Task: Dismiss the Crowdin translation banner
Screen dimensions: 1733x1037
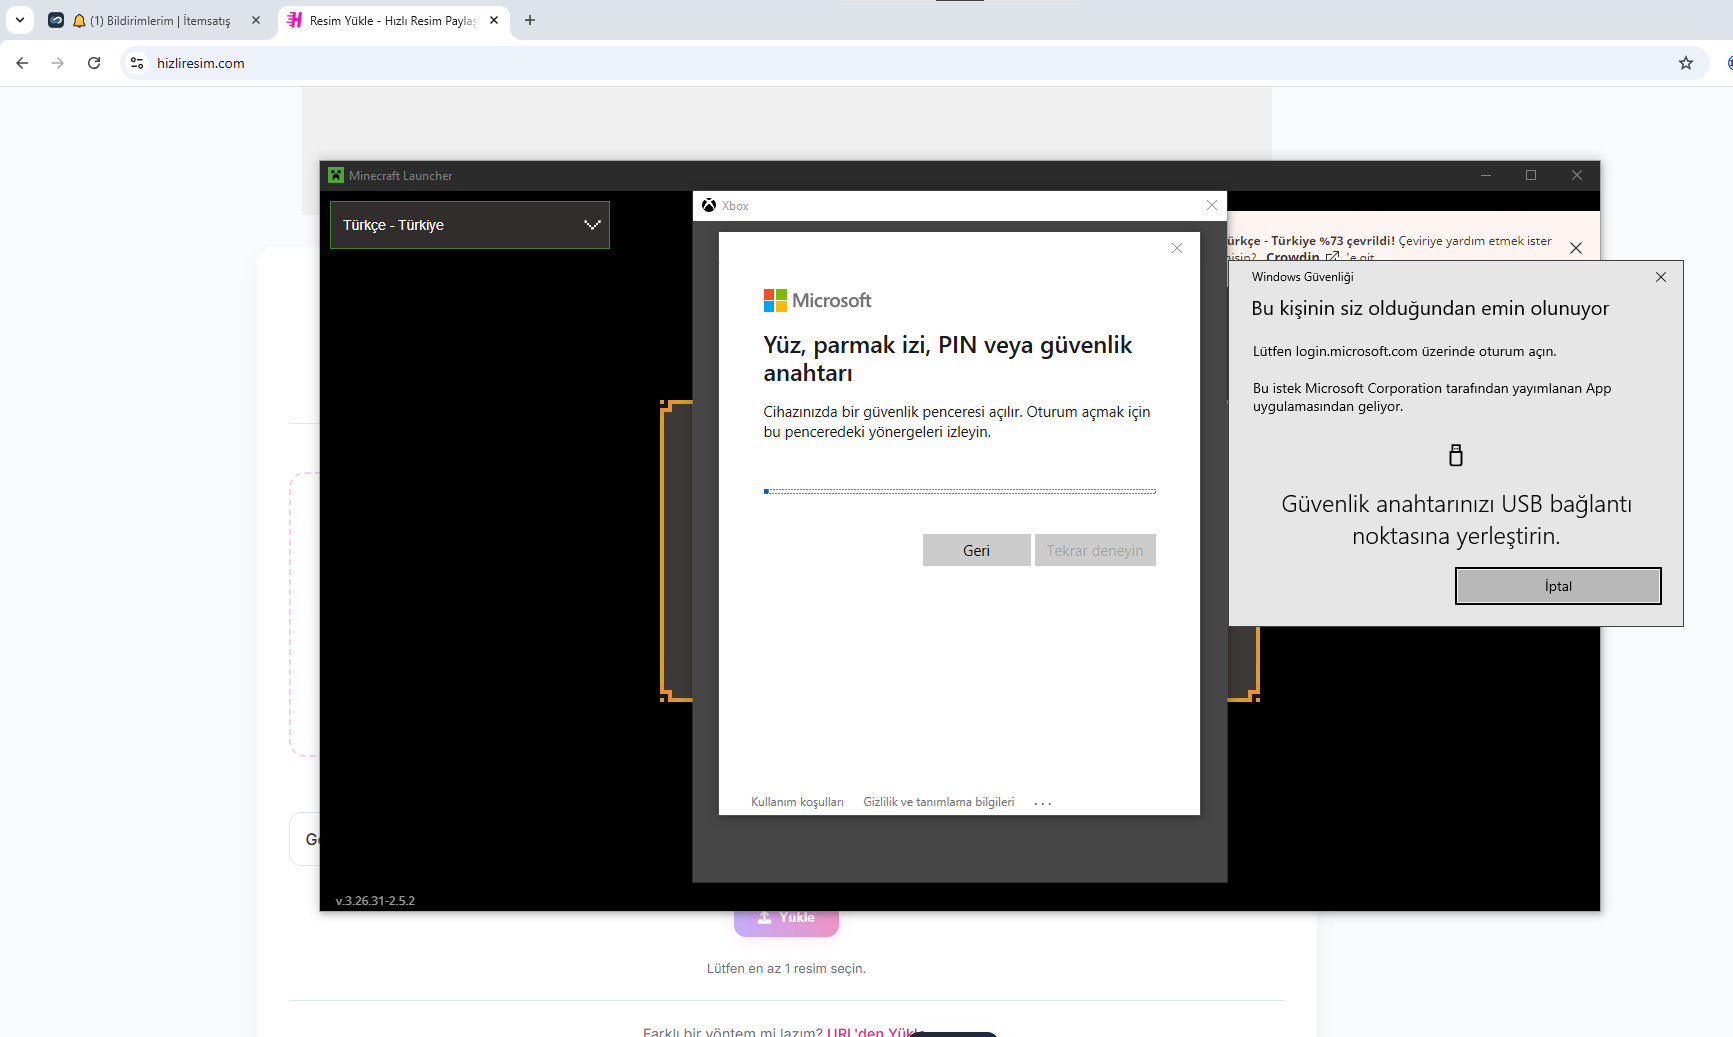Action: [1576, 248]
